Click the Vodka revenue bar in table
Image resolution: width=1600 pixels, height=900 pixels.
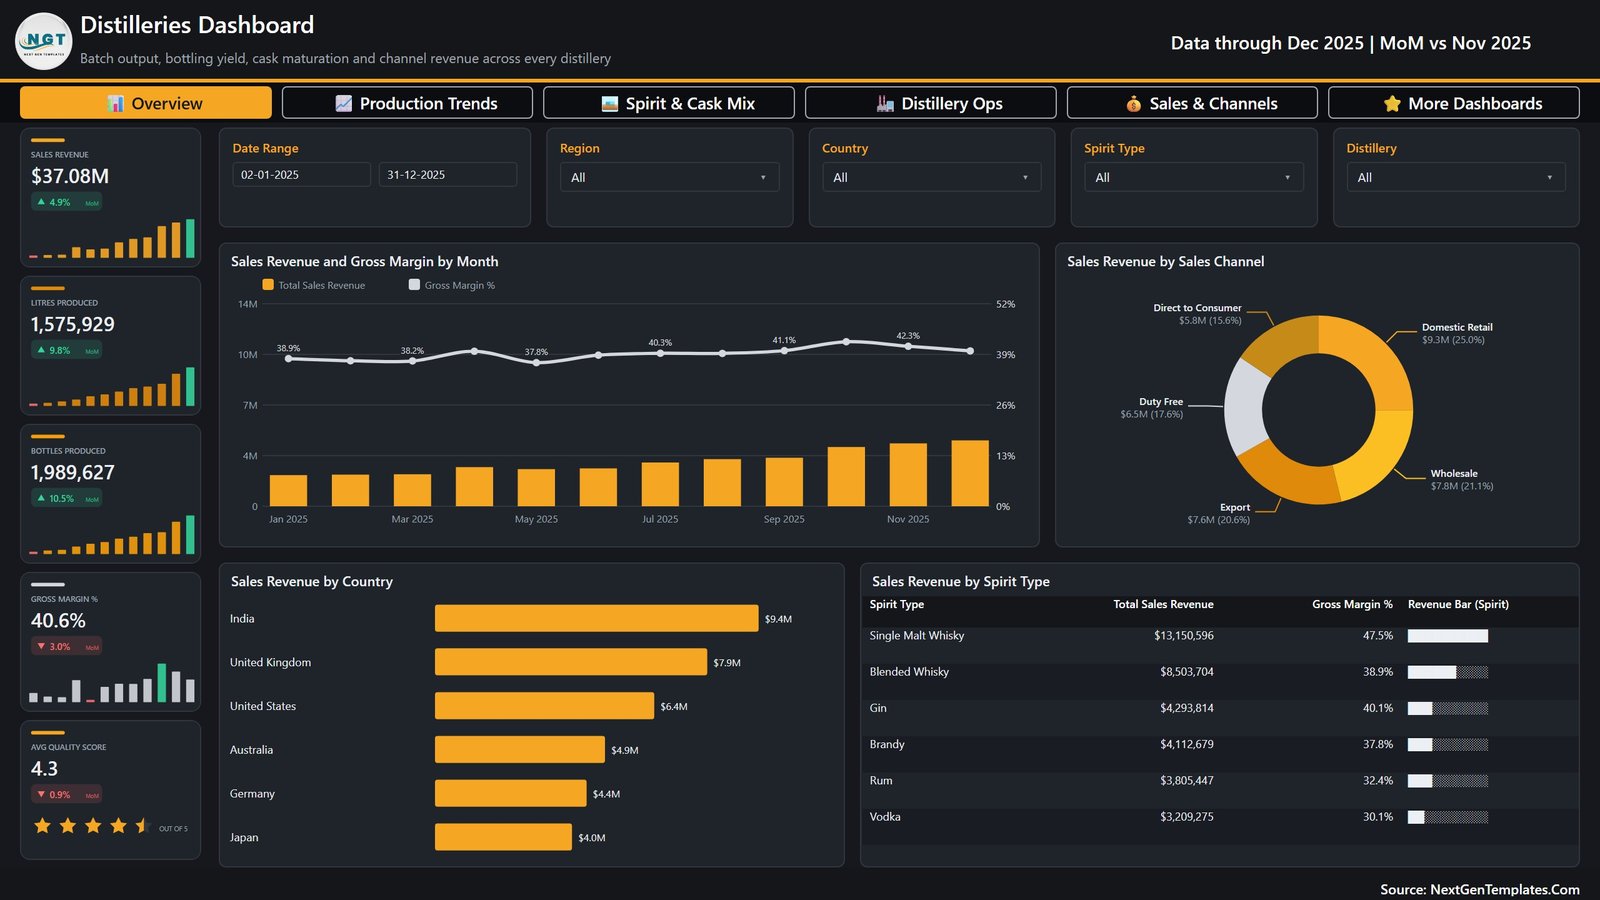(1448, 817)
